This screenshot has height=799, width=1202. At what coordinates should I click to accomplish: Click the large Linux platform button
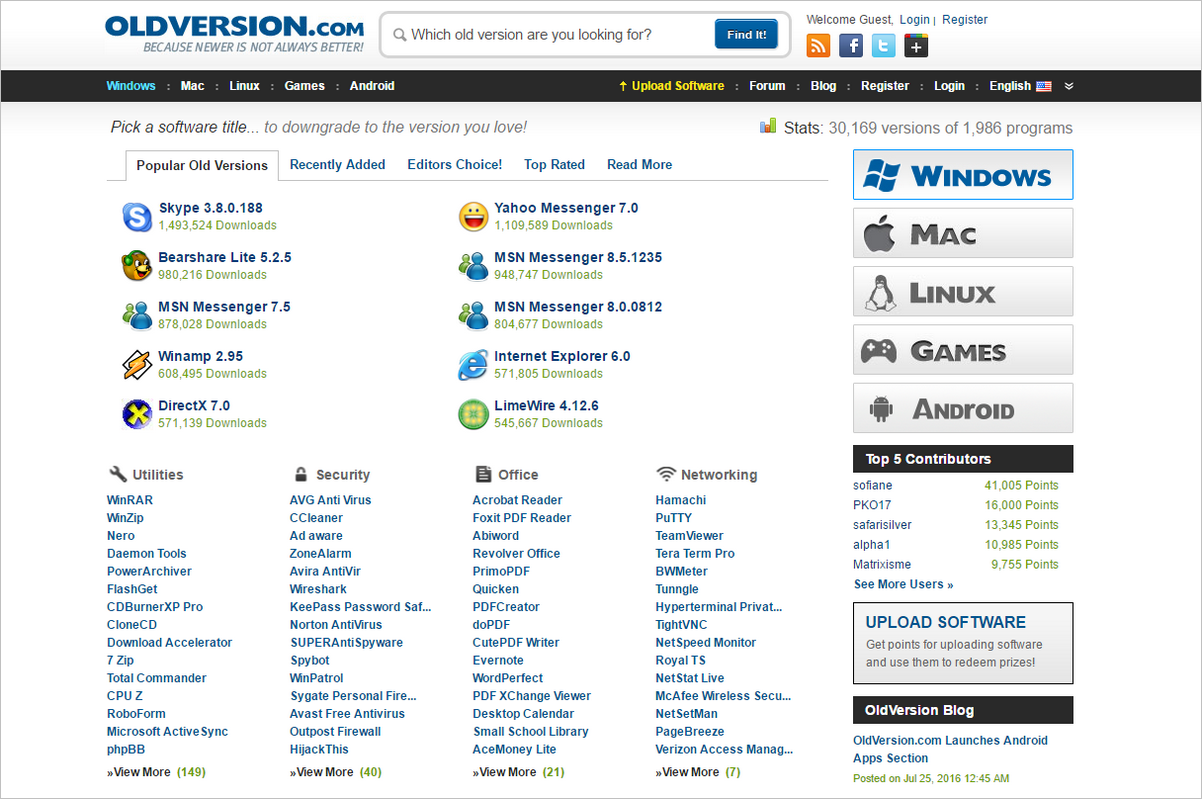coord(963,292)
